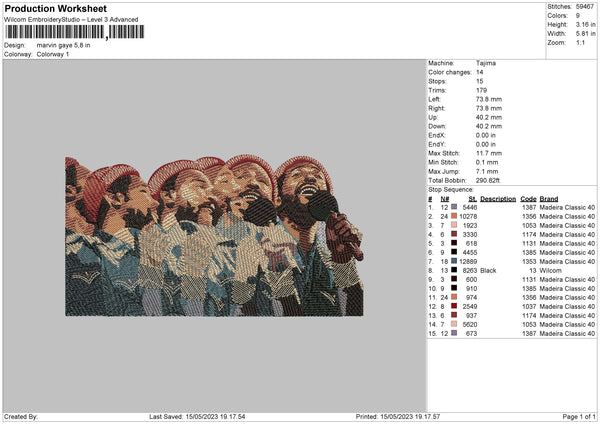Click the purple swatch in stop row 1

coord(454,207)
